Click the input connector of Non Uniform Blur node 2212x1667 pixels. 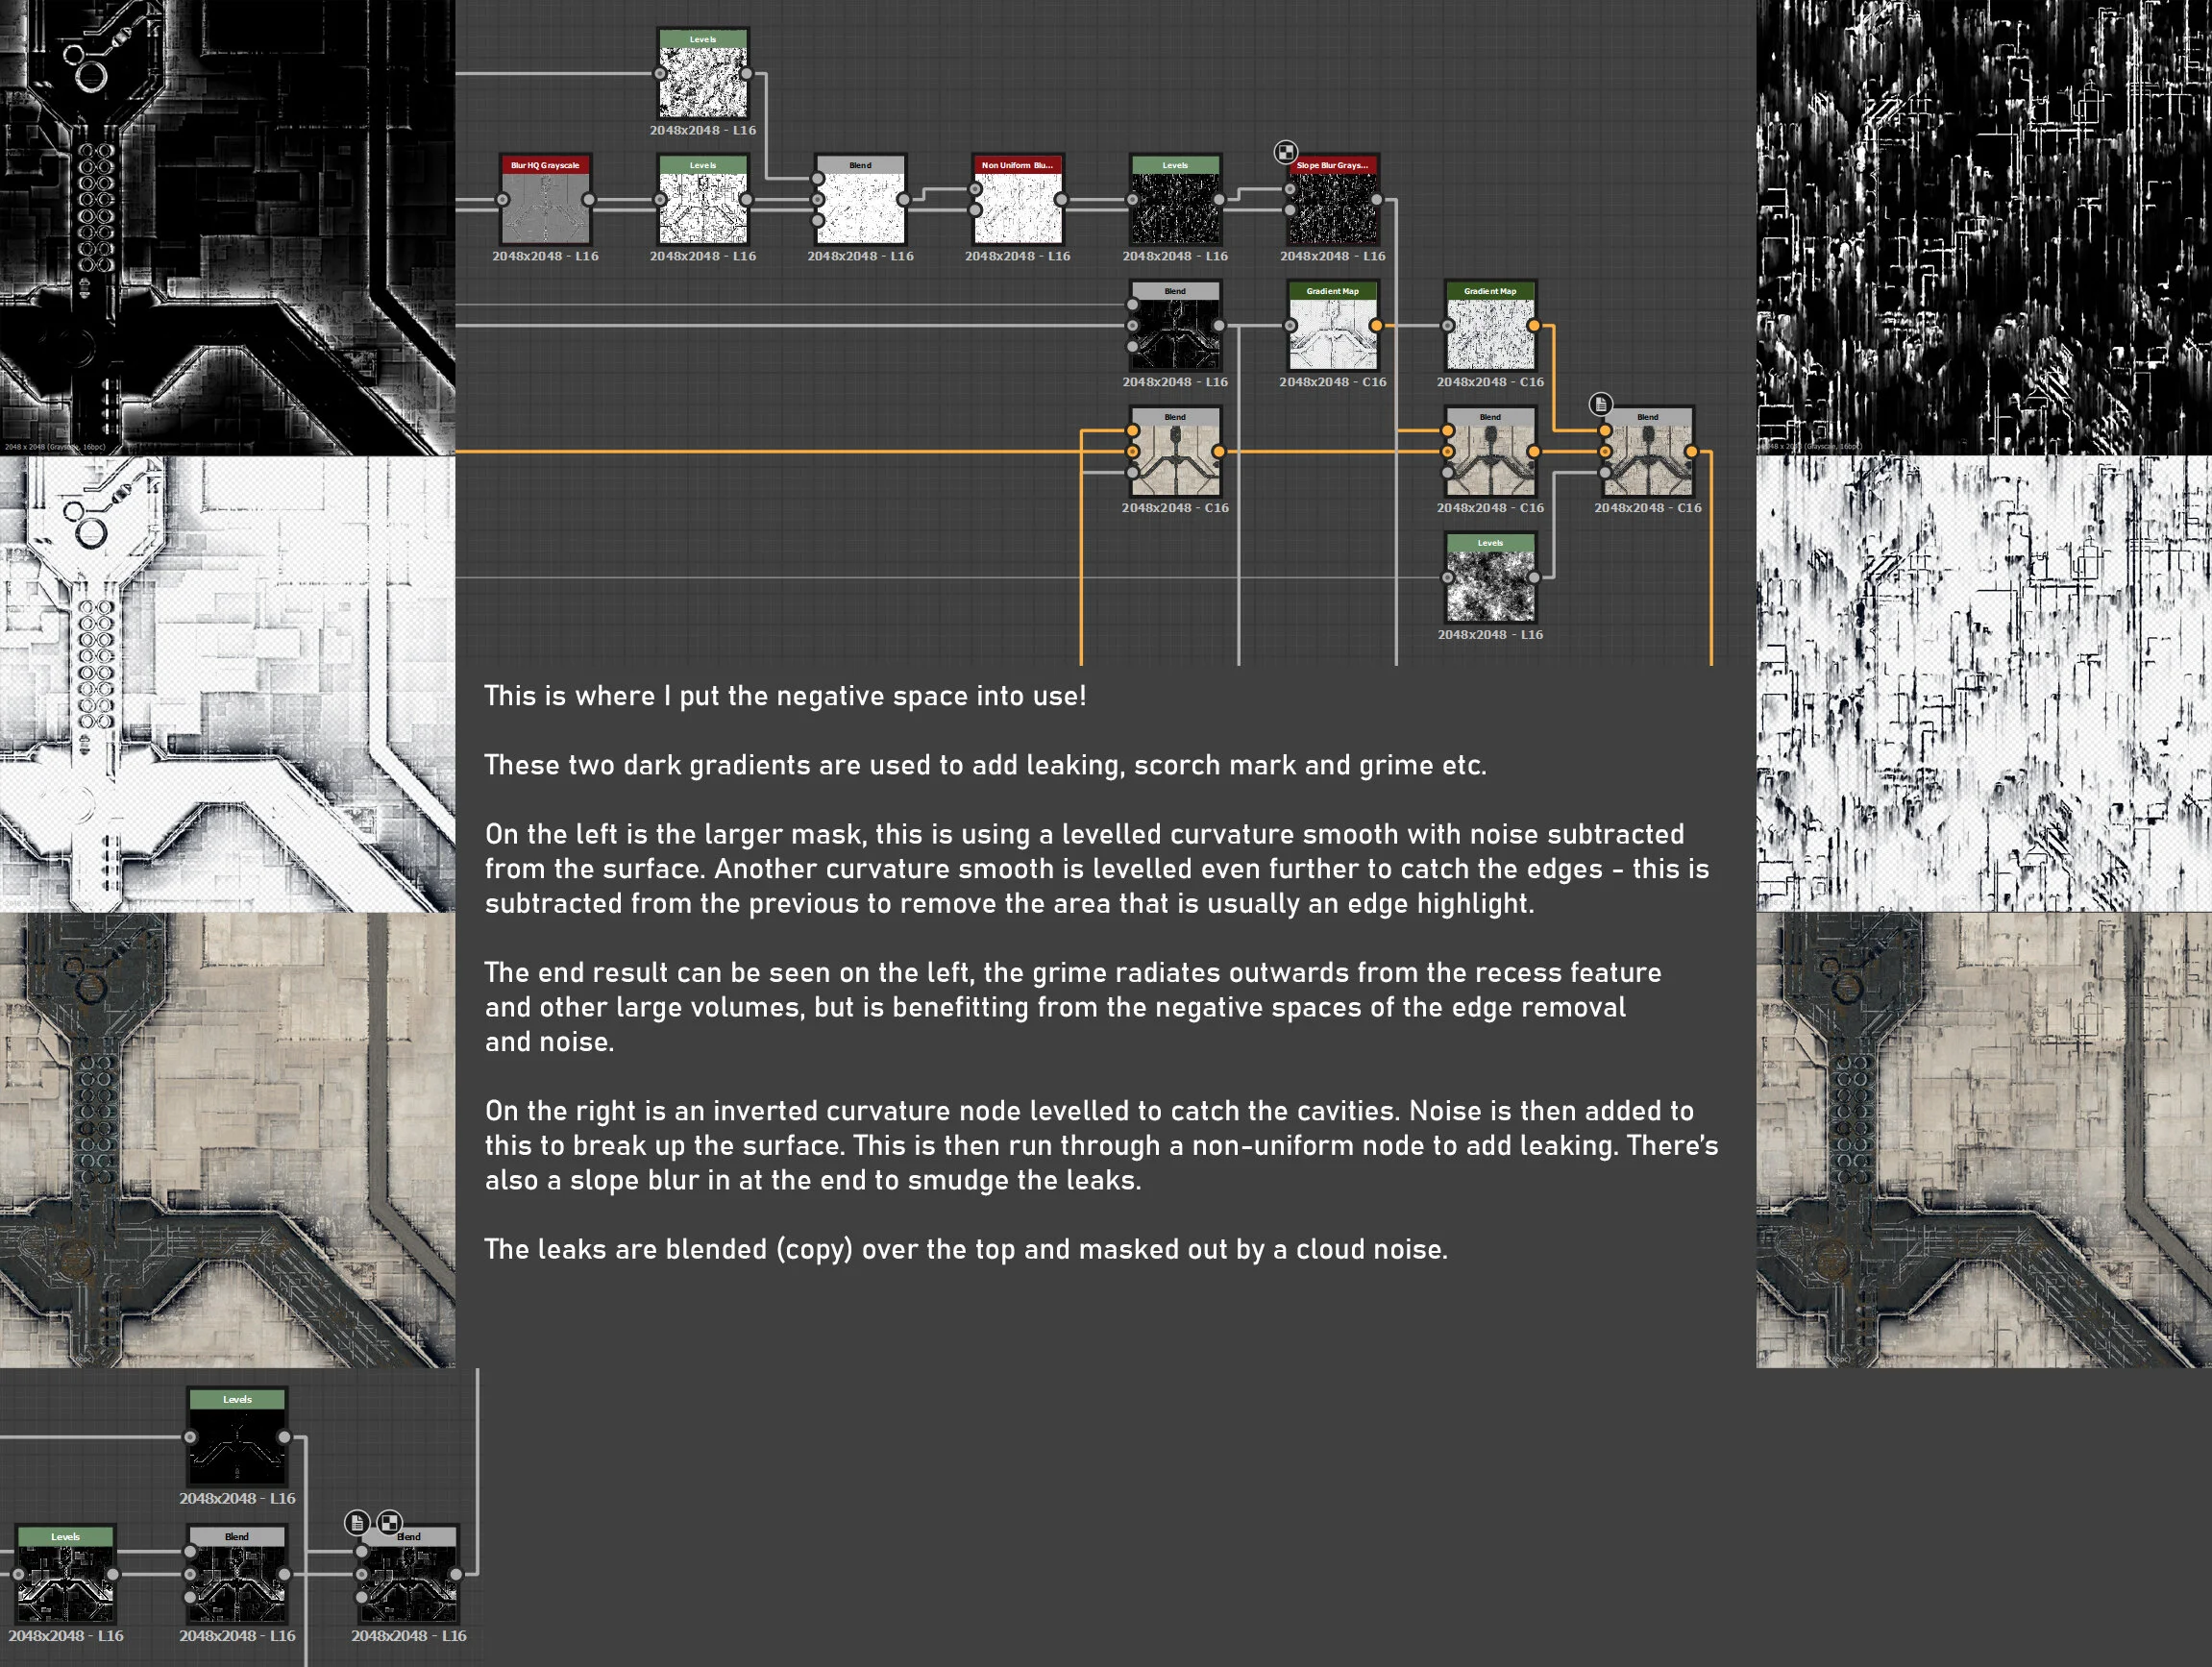pos(975,189)
